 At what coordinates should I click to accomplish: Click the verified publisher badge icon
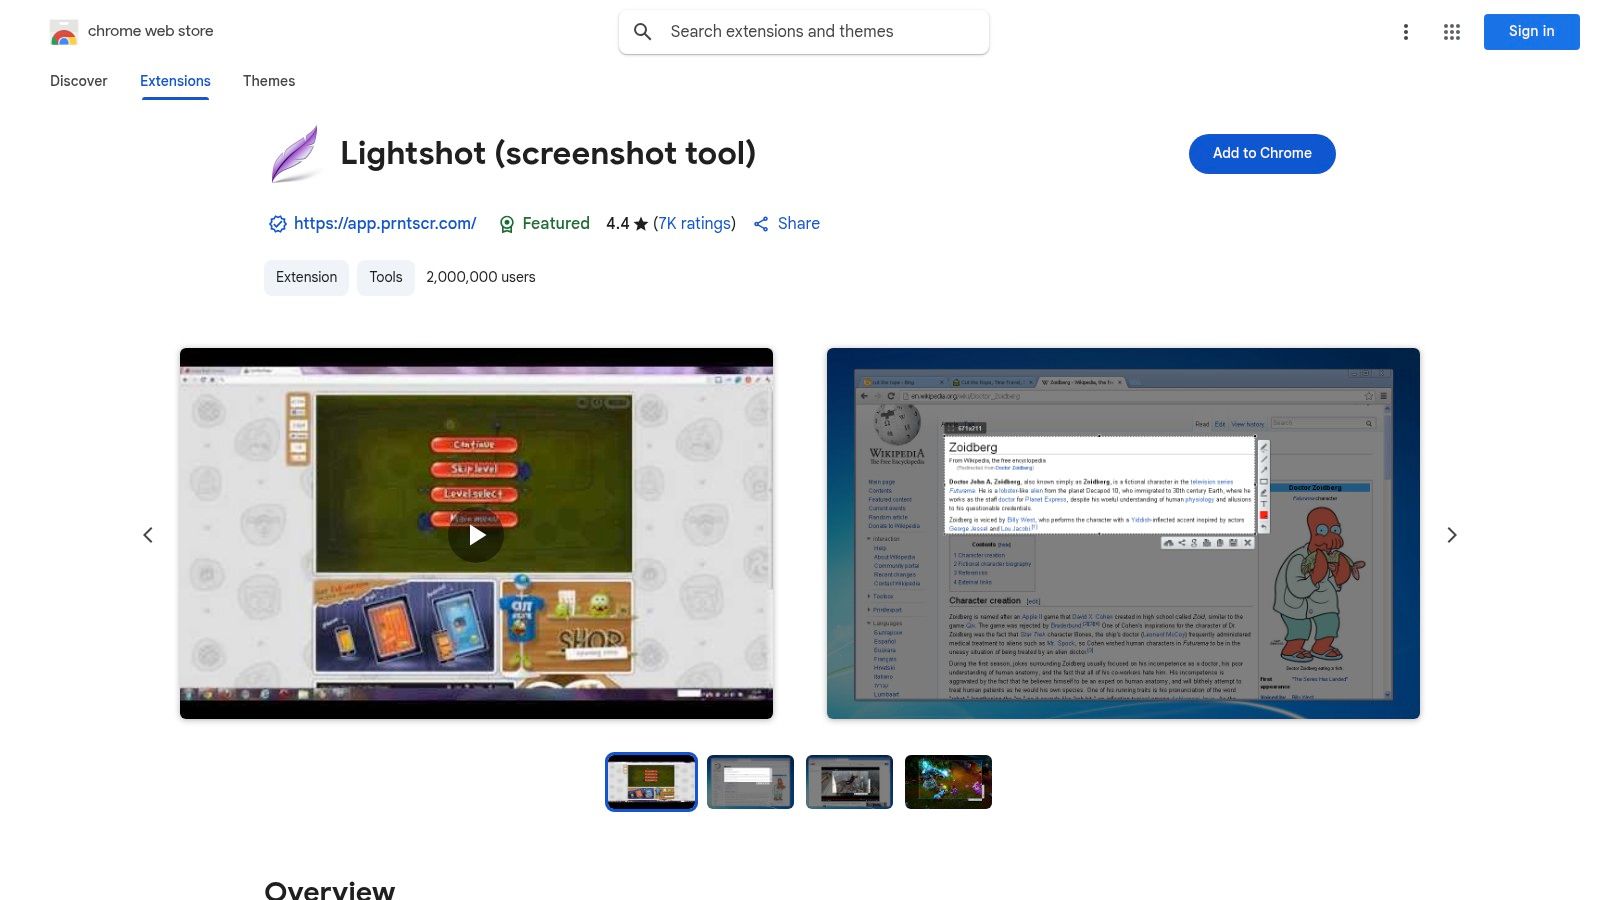click(278, 223)
